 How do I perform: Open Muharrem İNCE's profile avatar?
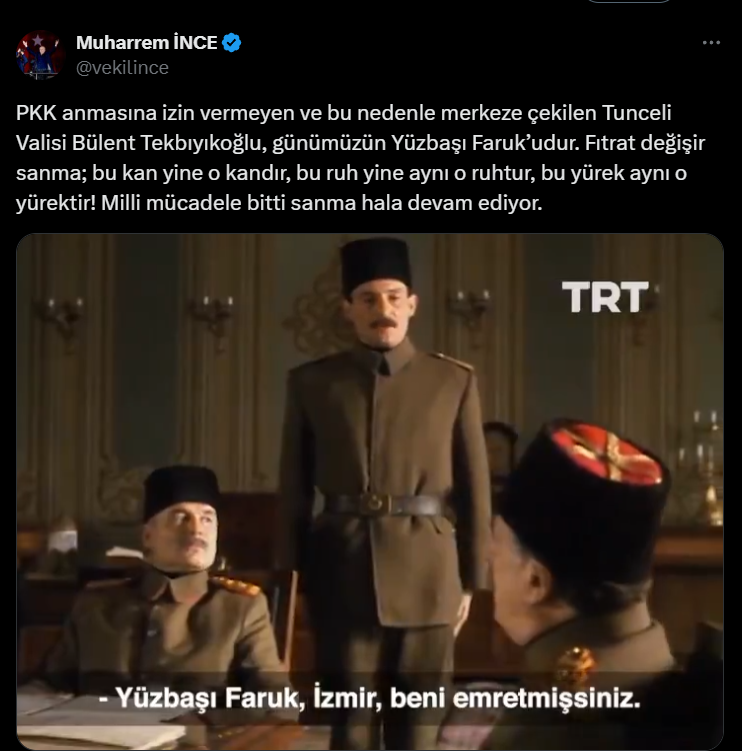[40, 55]
